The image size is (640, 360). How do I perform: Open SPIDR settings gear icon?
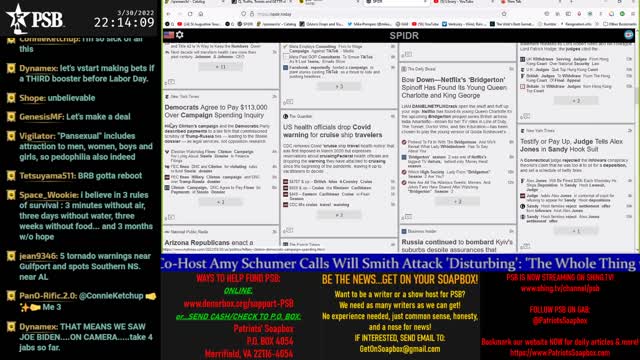click(x=180, y=35)
